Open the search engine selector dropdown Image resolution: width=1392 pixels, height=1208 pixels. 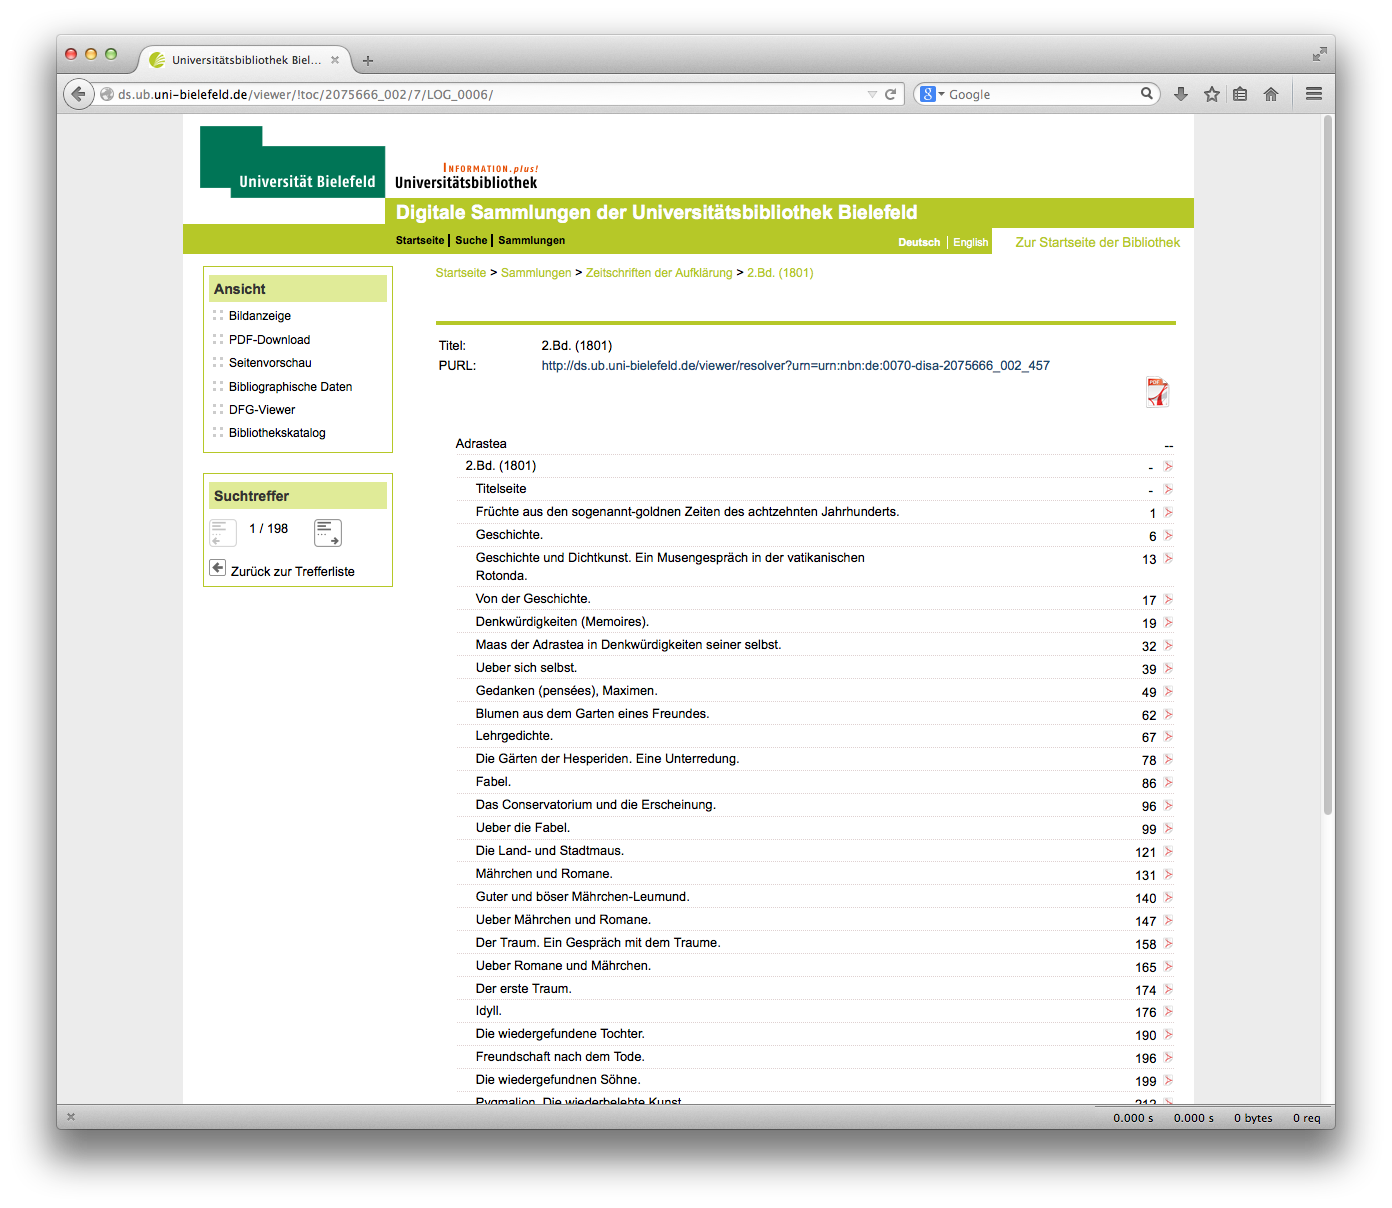(933, 94)
